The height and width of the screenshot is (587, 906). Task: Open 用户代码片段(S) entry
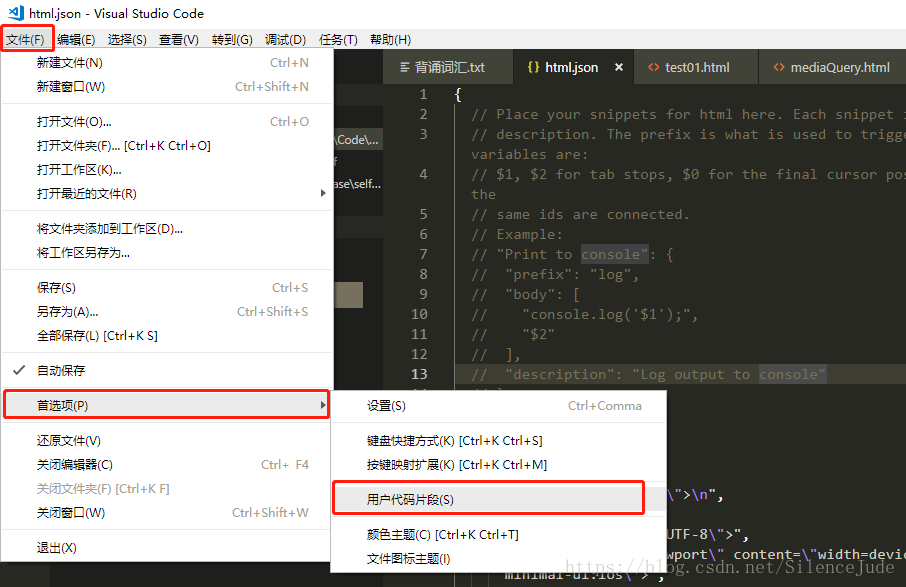pos(499,500)
